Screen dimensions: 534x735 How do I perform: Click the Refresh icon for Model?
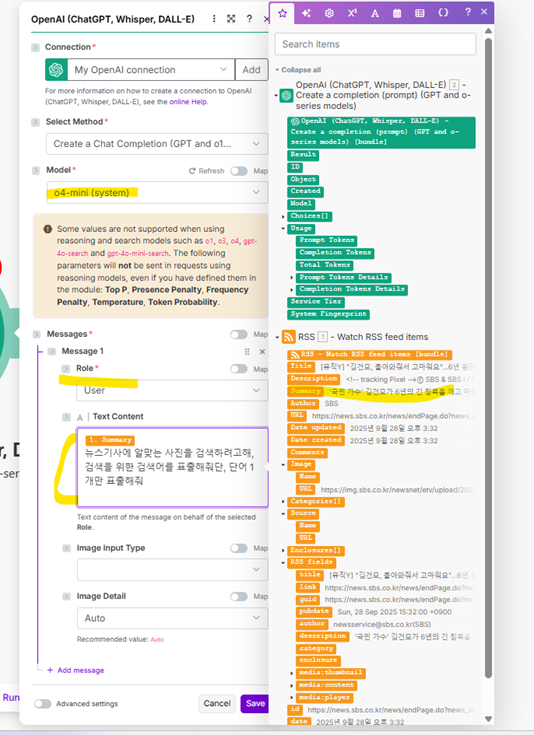(x=192, y=171)
